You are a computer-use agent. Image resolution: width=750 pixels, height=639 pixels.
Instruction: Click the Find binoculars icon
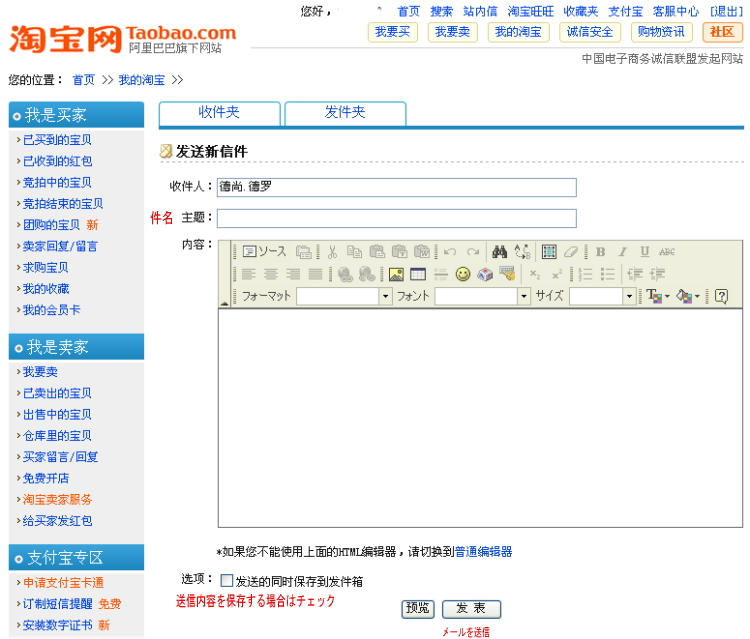(500, 252)
